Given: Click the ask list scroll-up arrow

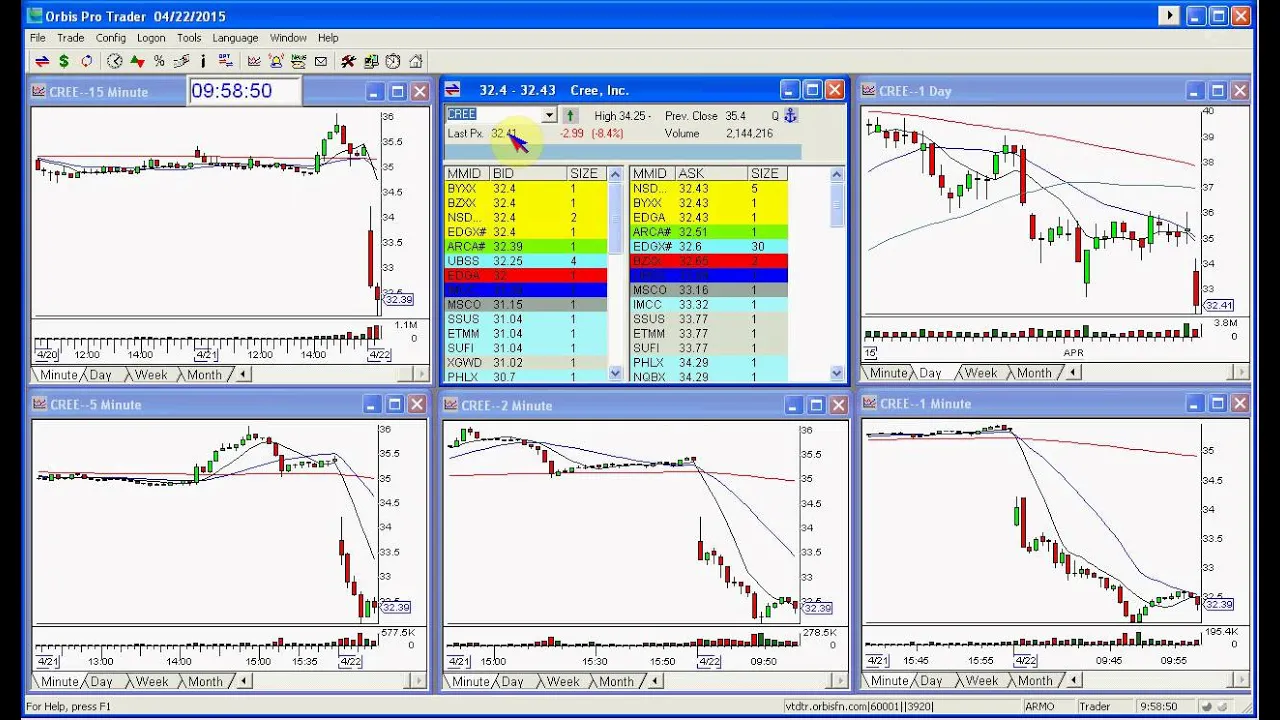Looking at the screenshot, I should click(837, 174).
